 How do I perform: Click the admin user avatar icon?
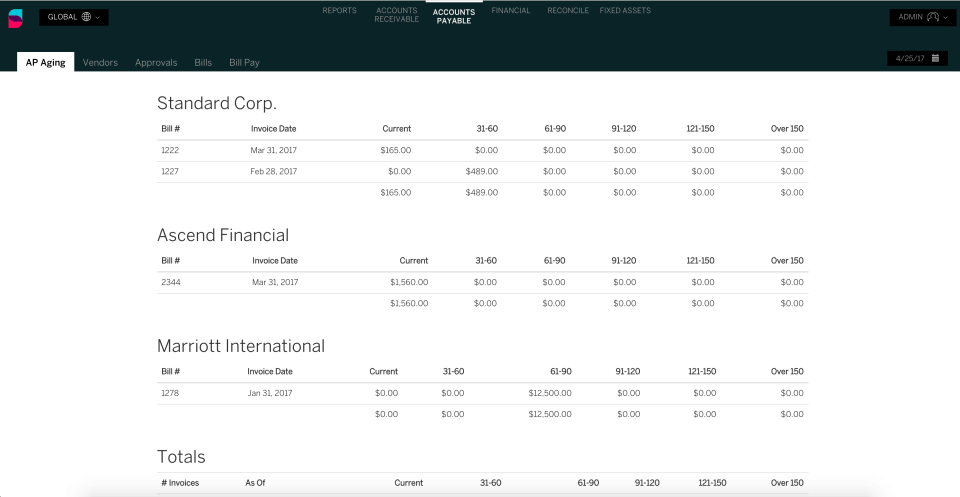933,17
